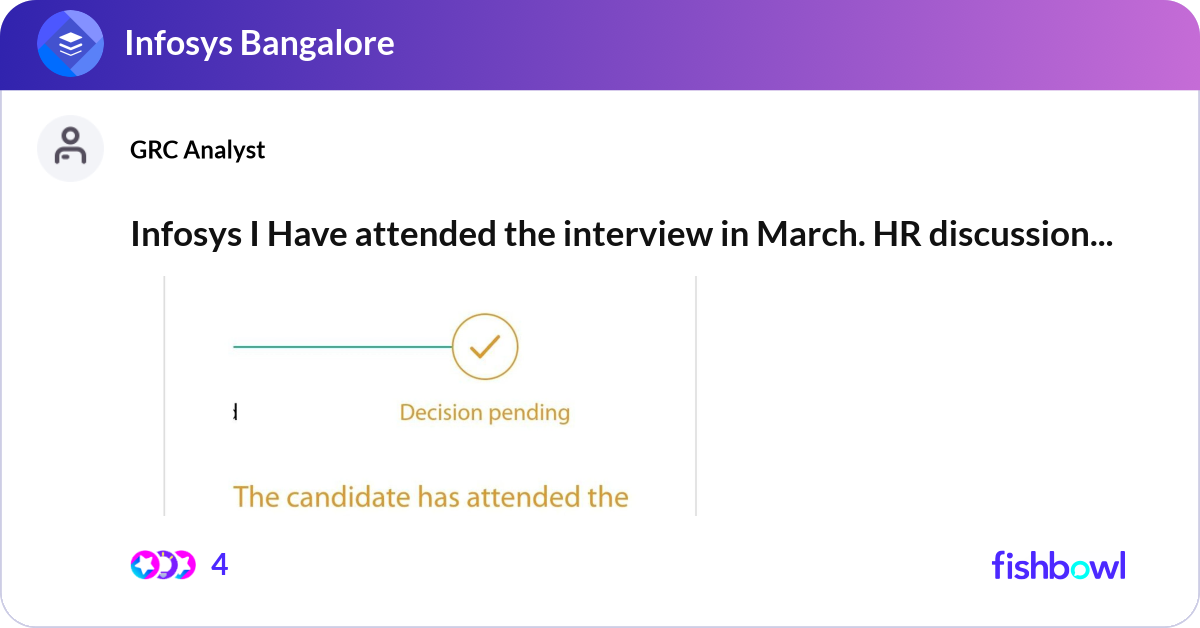Expand the cropped candidate status text
Image resolution: width=1200 pixels, height=628 pixels.
[430, 496]
